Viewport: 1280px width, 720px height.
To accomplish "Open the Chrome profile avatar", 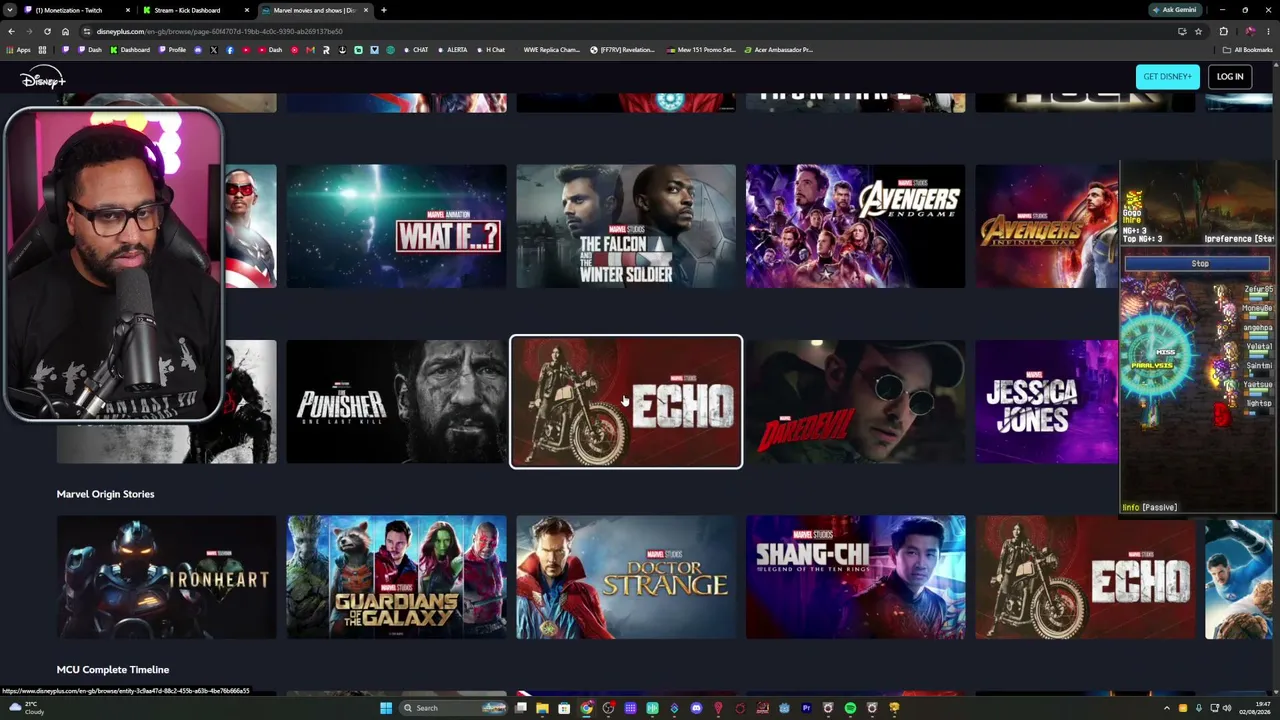I will pos(1249,31).
